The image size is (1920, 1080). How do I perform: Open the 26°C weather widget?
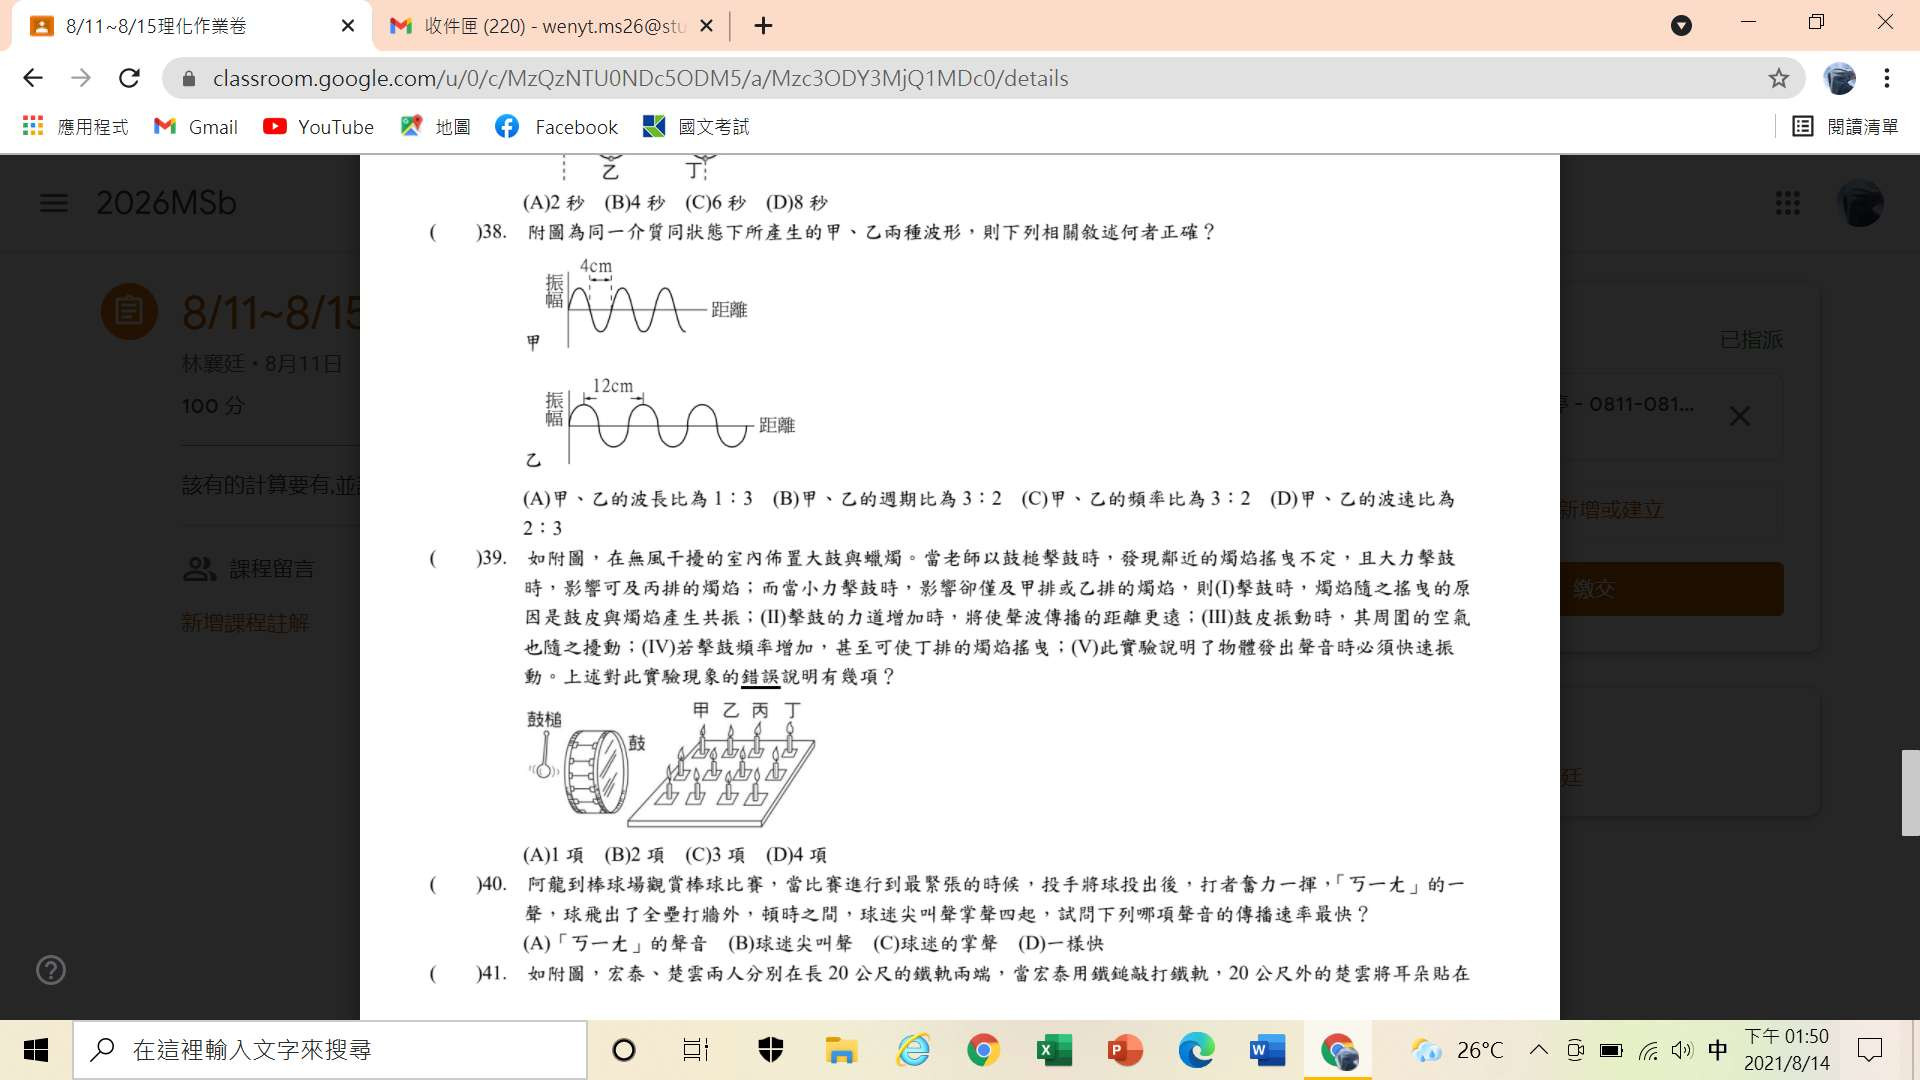pos(1457,1050)
